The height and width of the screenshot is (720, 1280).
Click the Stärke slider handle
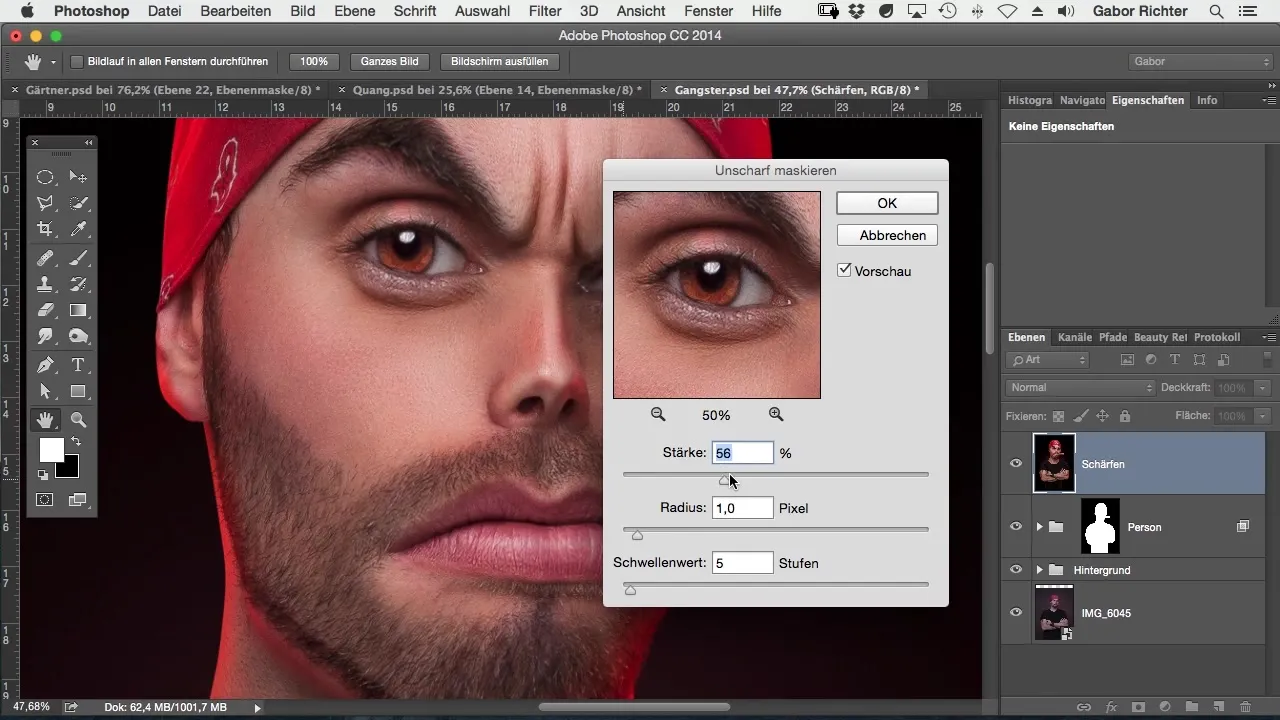[724, 480]
